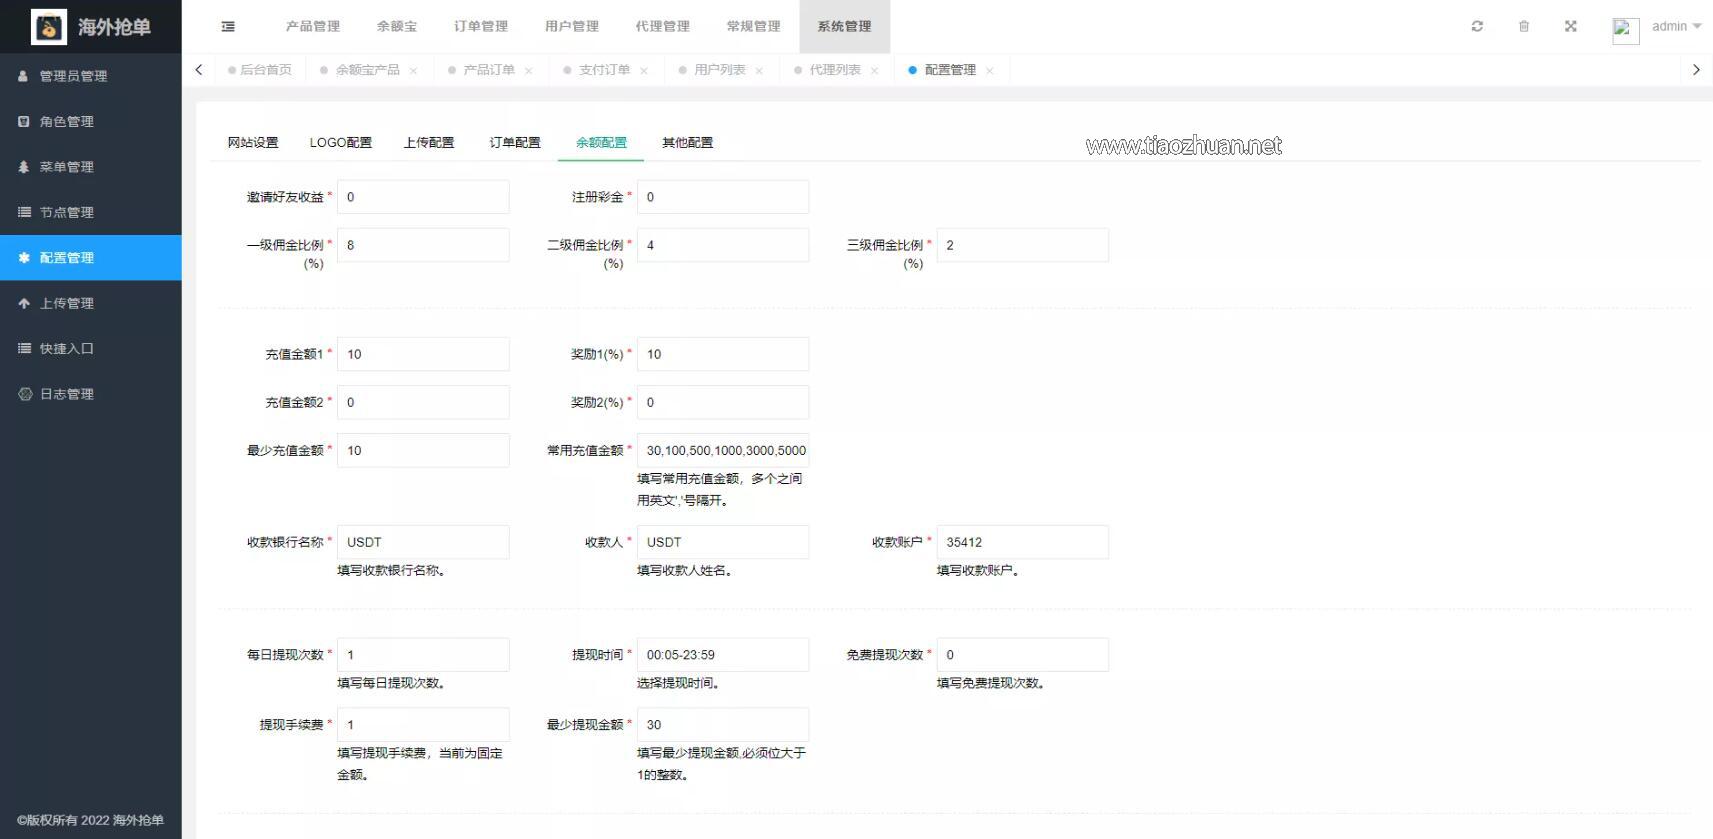1713x839 pixels.
Task: Open the 系统管理 top menu
Action: click(845, 27)
